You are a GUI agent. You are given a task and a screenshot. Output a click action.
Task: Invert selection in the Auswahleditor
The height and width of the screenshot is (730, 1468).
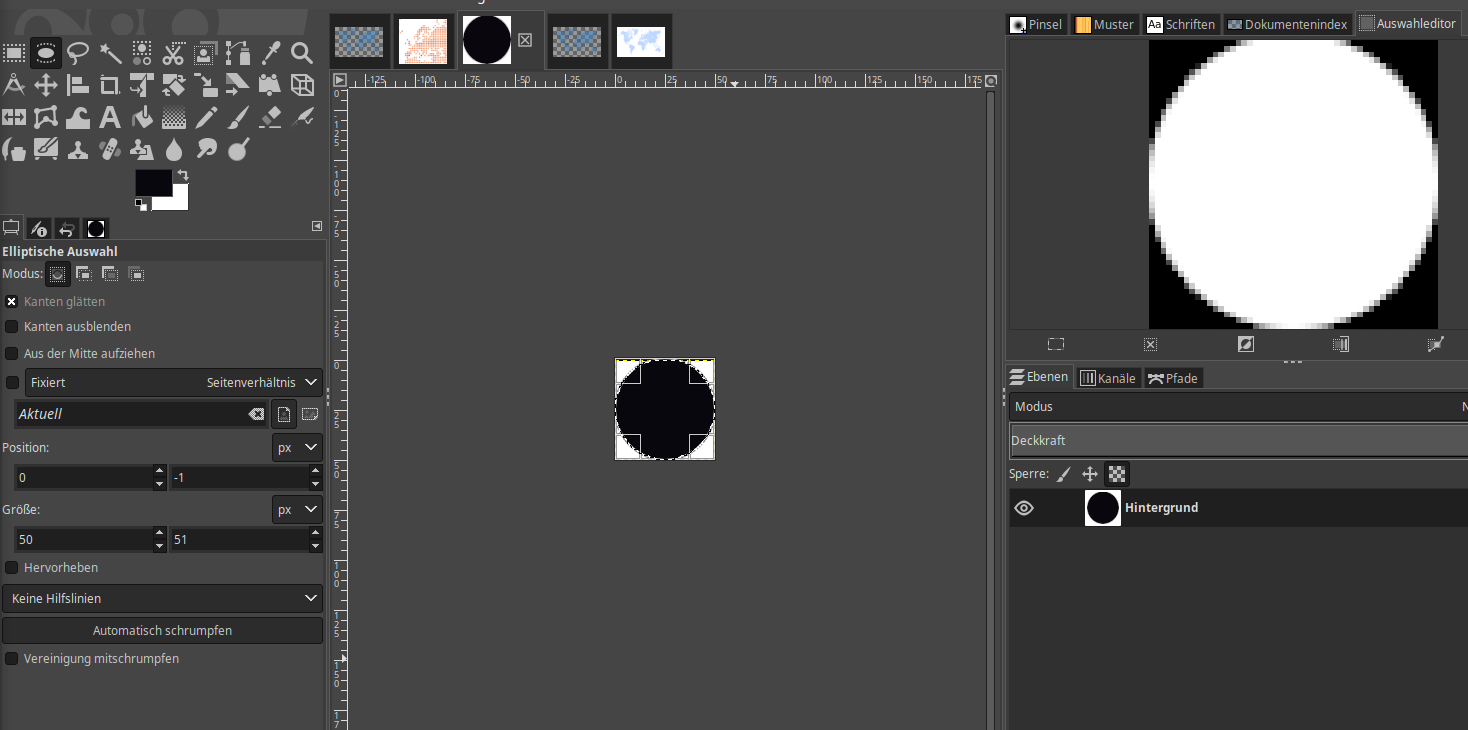[1245, 344]
